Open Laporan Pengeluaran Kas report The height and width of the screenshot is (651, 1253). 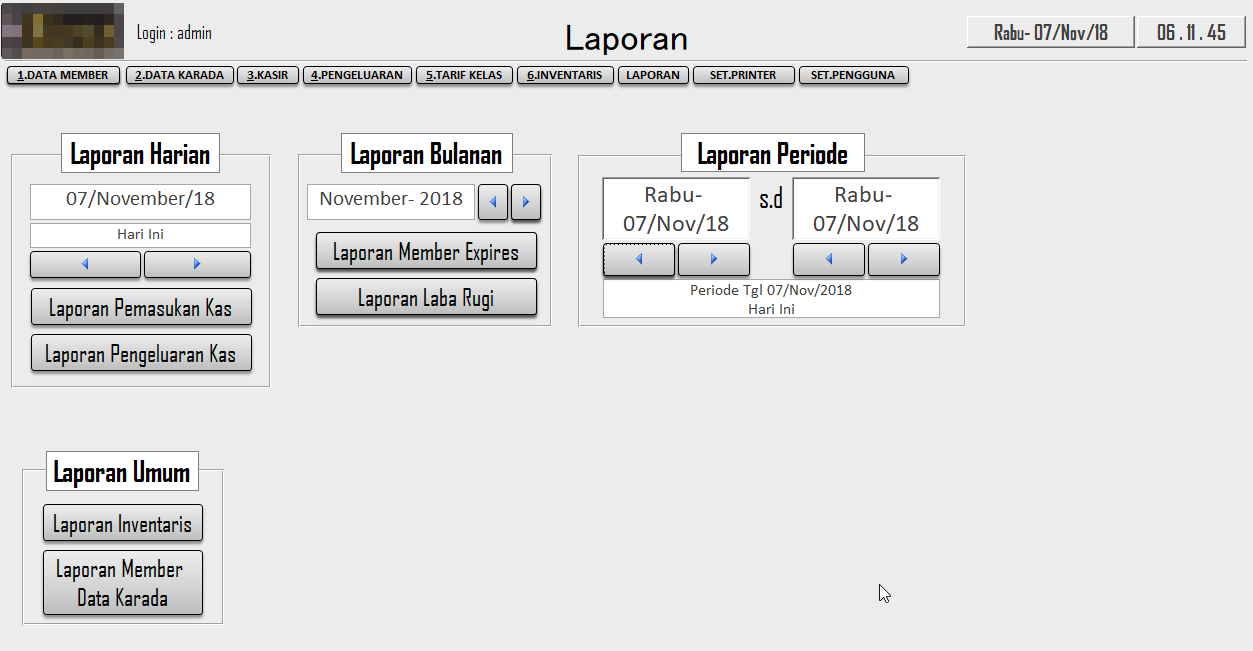(x=141, y=354)
